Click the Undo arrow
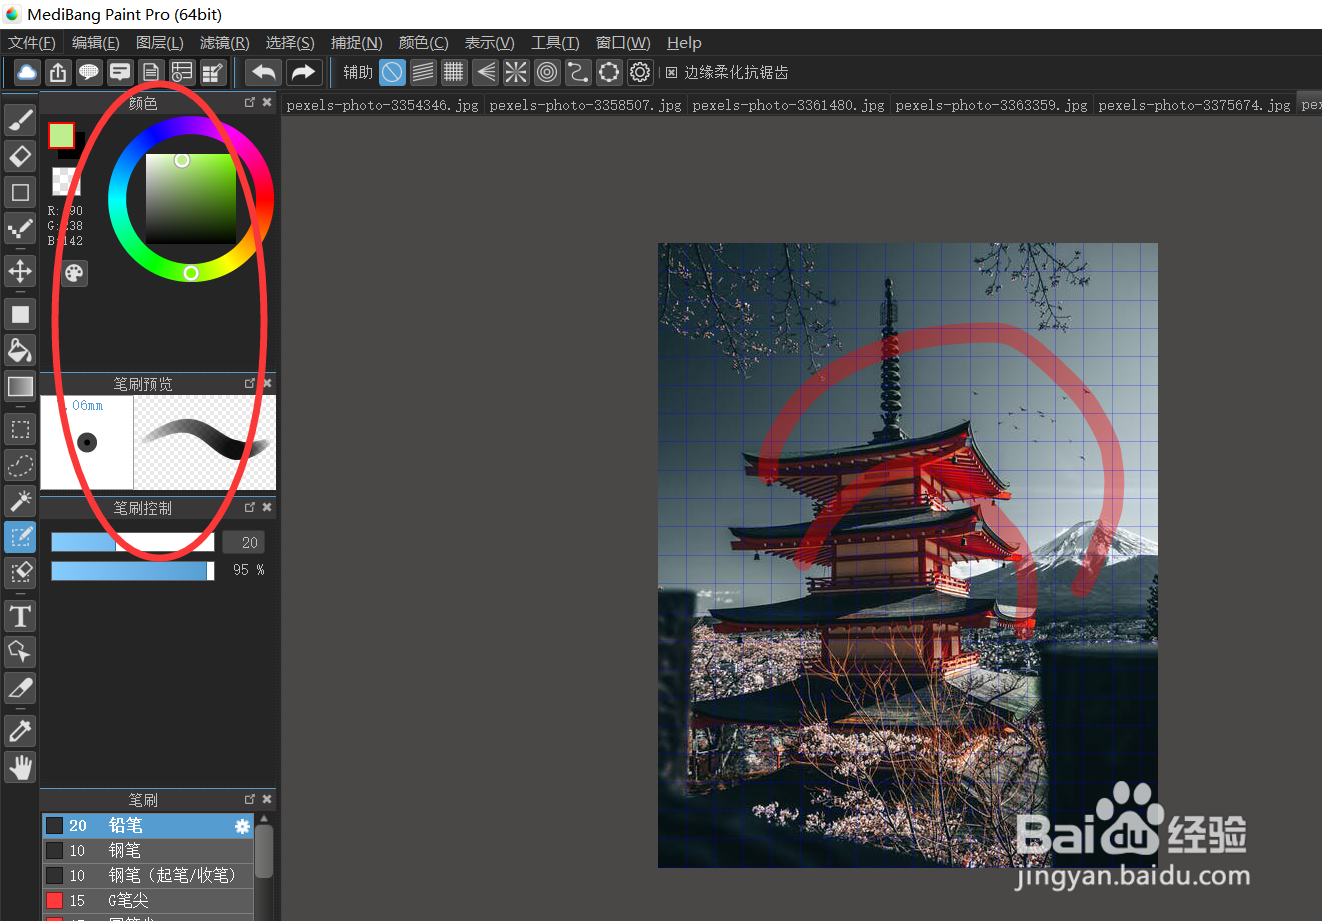Viewport: 1322px width, 921px height. (264, 72)
